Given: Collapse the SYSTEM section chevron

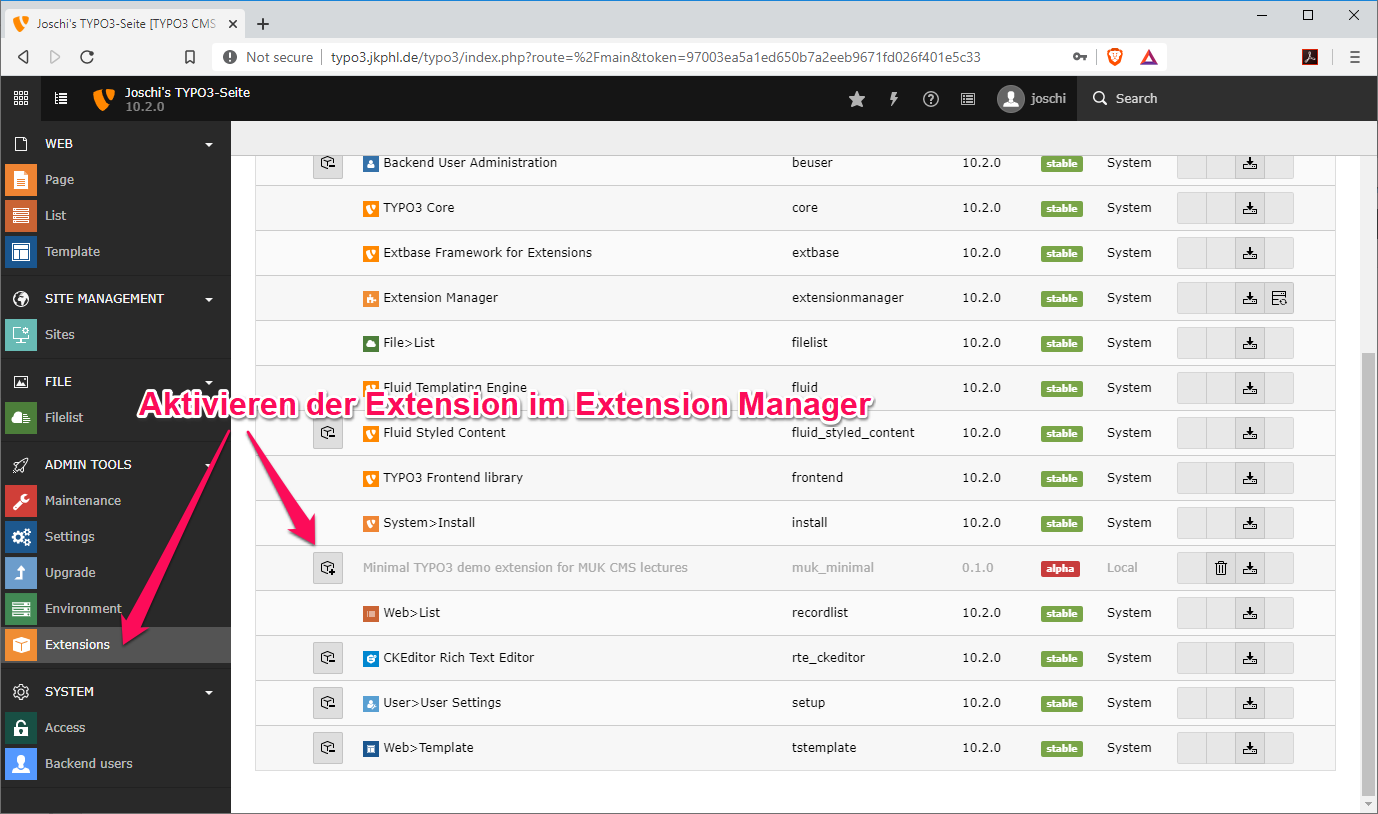Looking at the screenshot, I should click(x=209, y=691).
